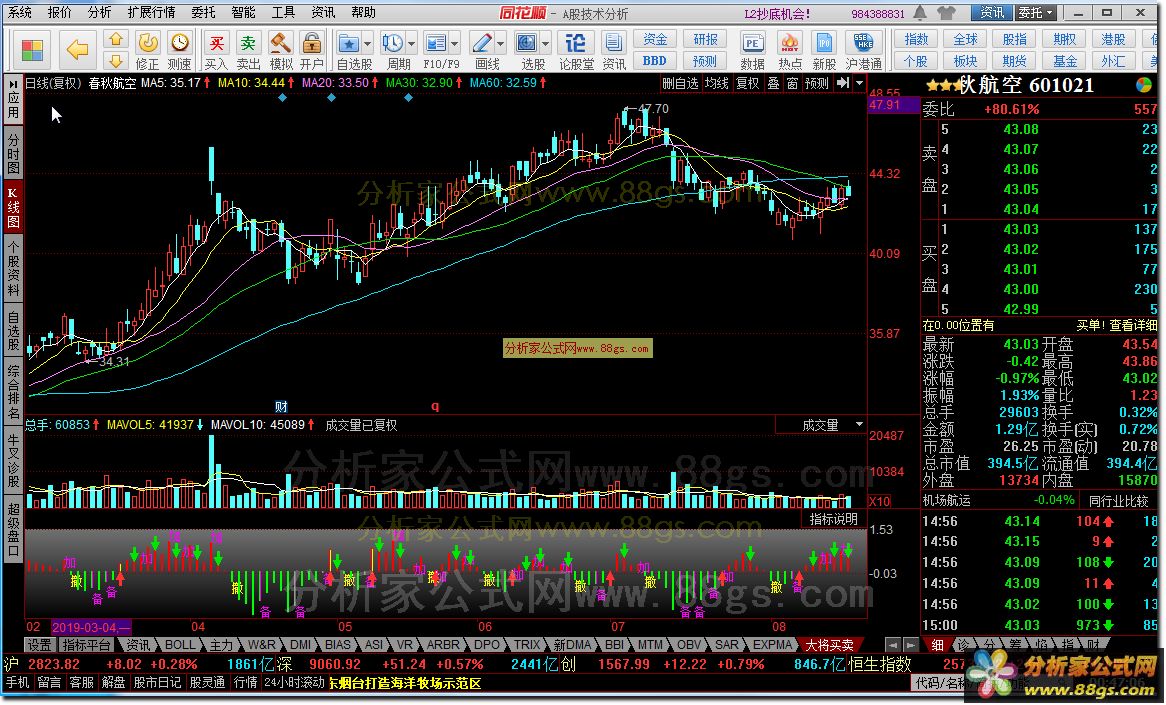Click the BBD button
Screen dimensions: 1166x705
[x=654, y=61]
